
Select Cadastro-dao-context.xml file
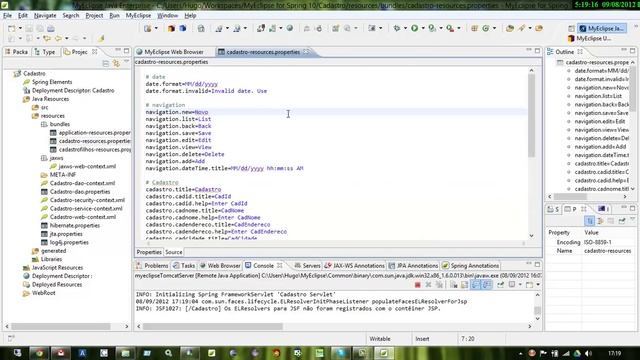(x=82, y=183)
